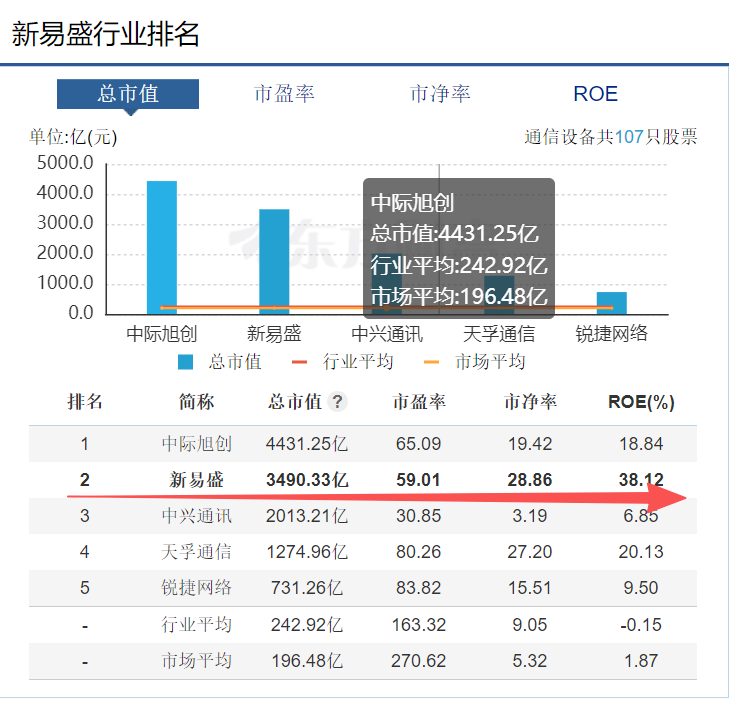
Task: Click the 3490.33亿 market value cell
Action: 307,480
